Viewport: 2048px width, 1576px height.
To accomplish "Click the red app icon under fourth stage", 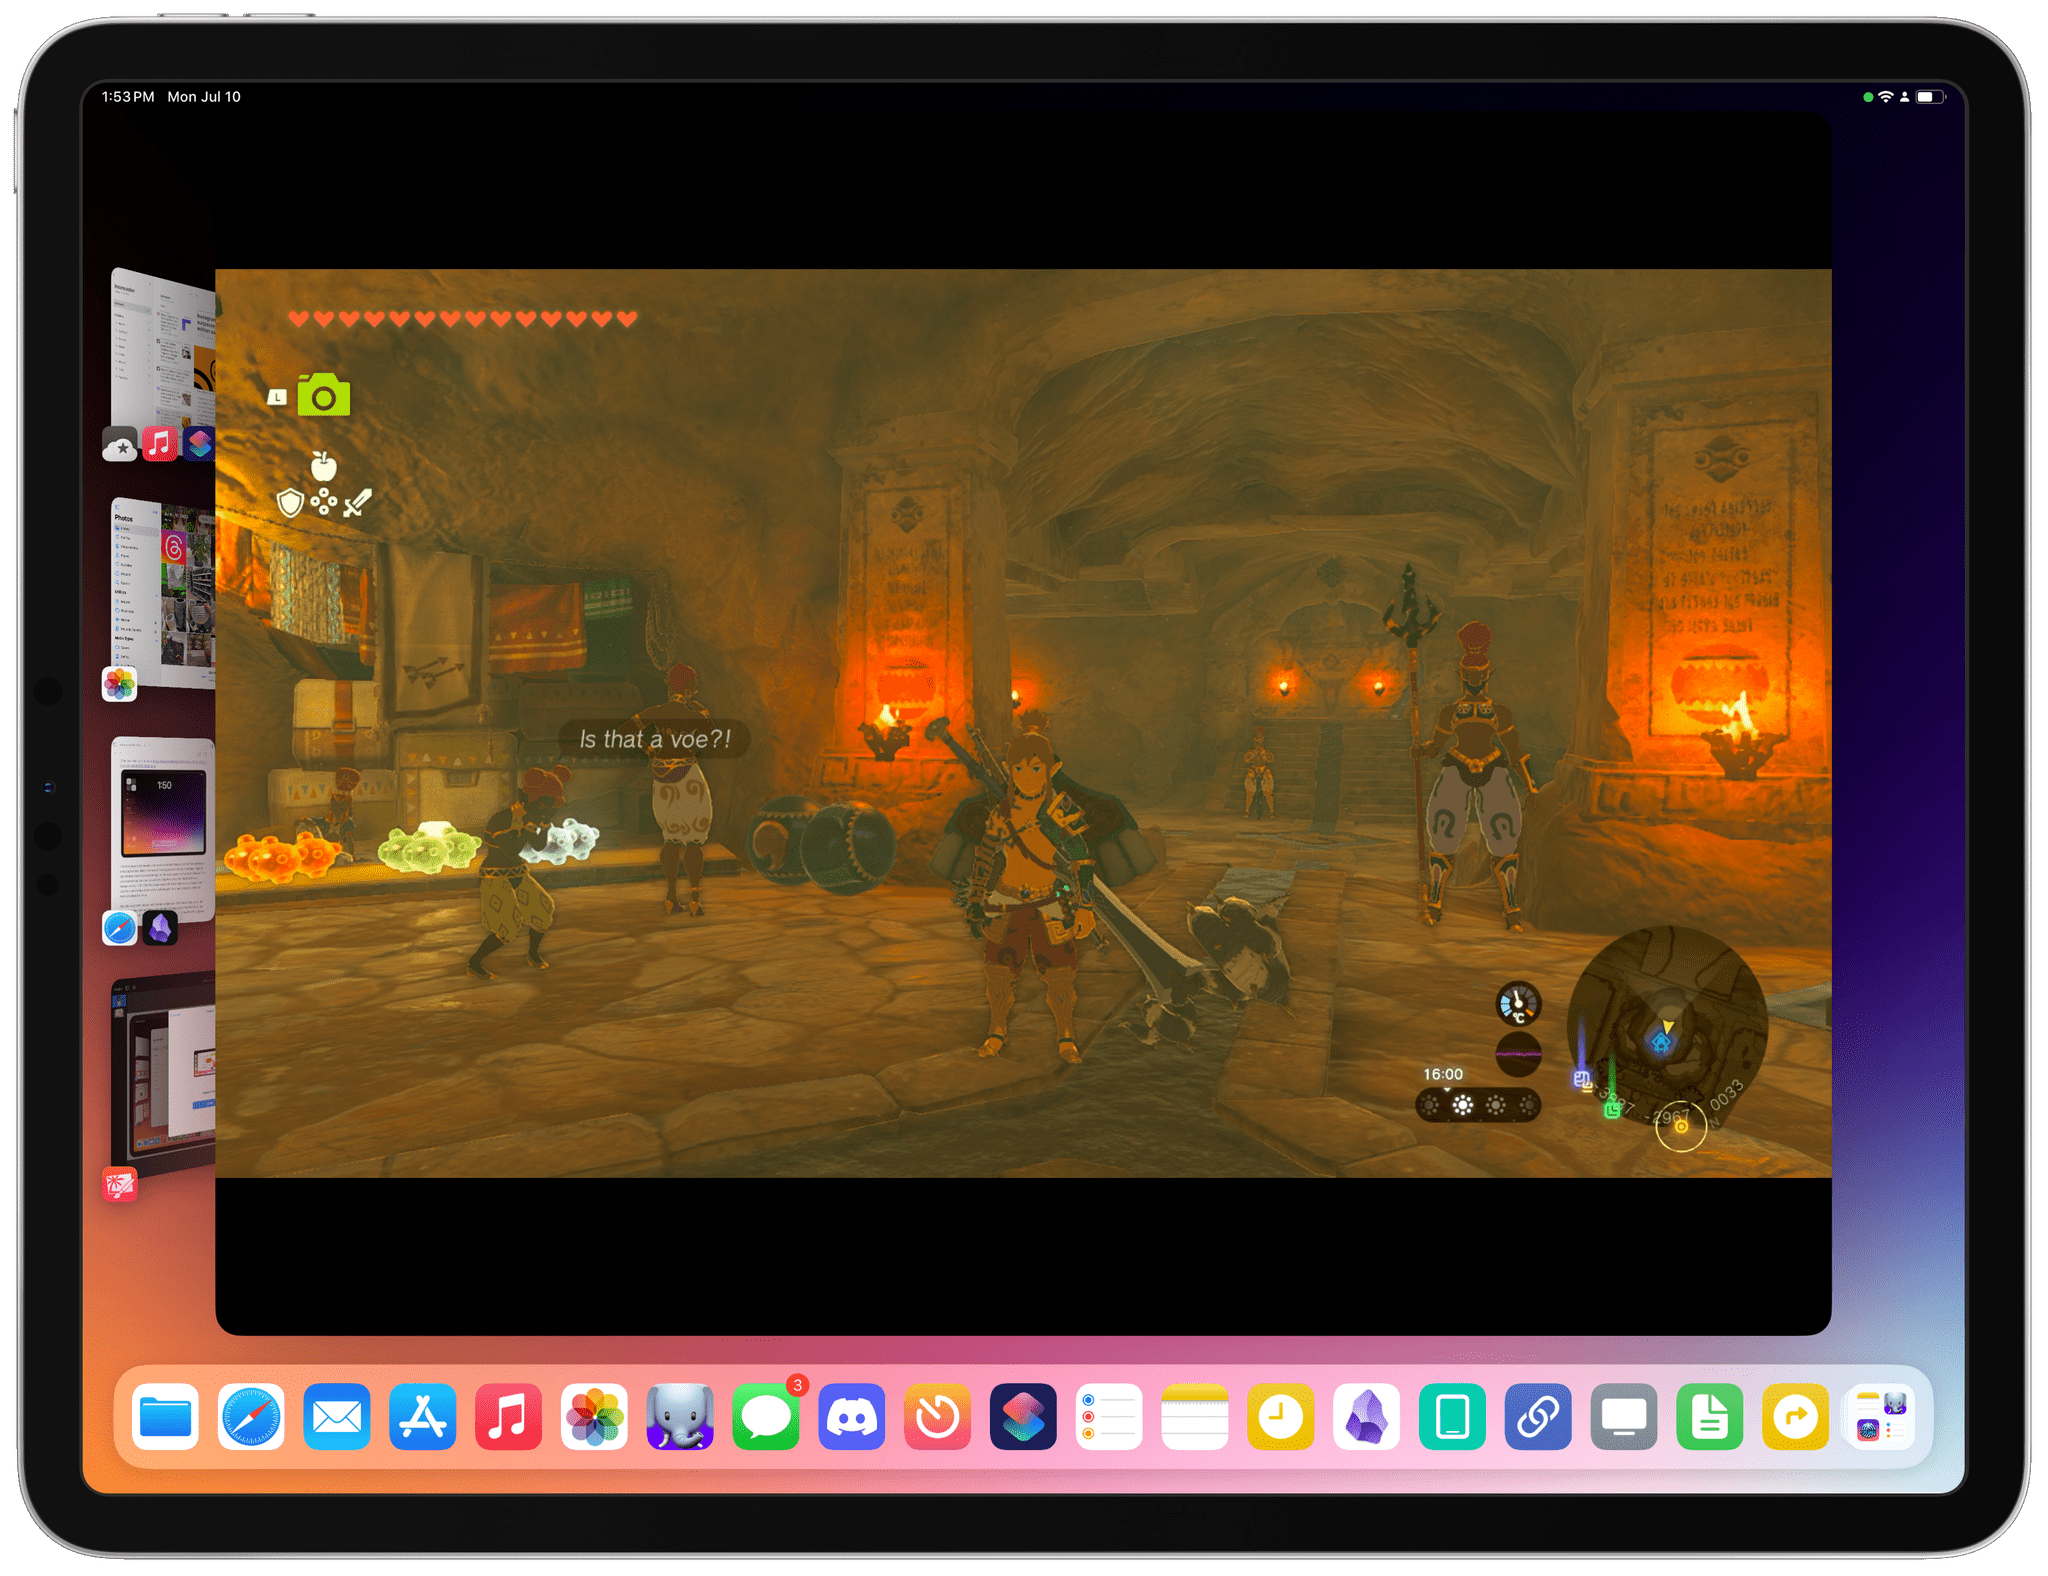I will pos(120,1186).
